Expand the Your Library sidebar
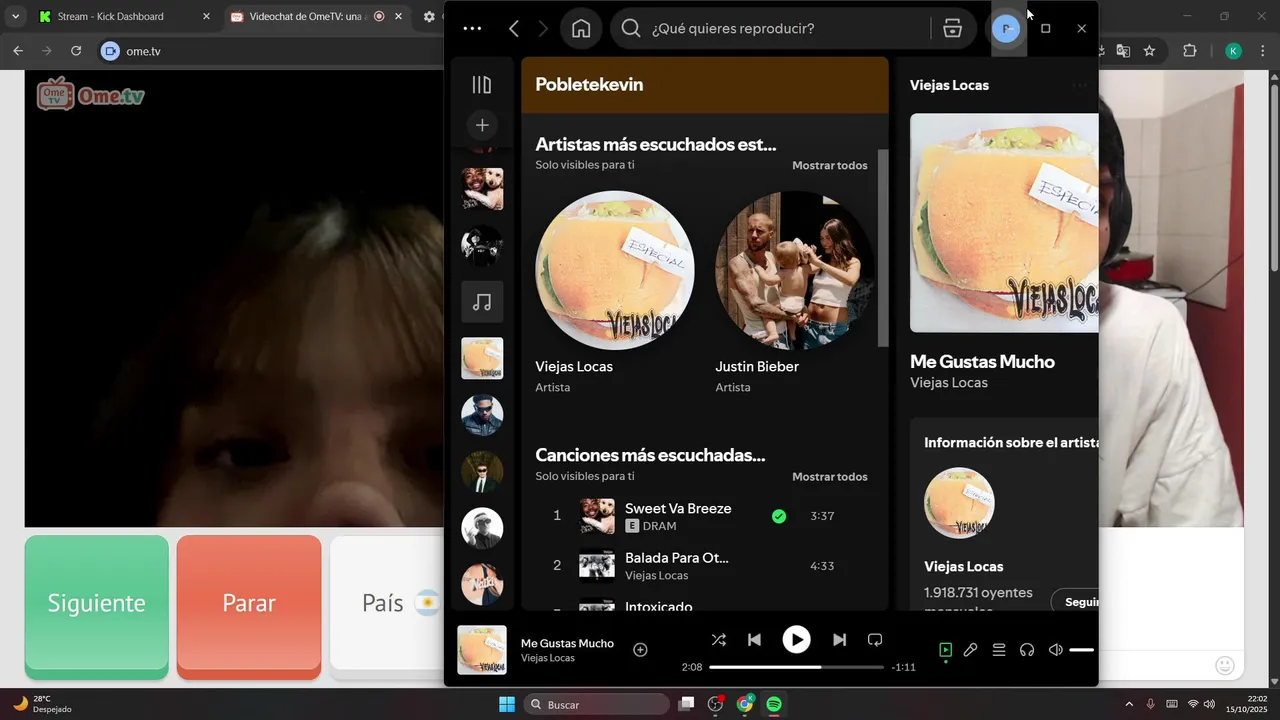This screenshot has width=1280, height=720. [x=482, y=85]
